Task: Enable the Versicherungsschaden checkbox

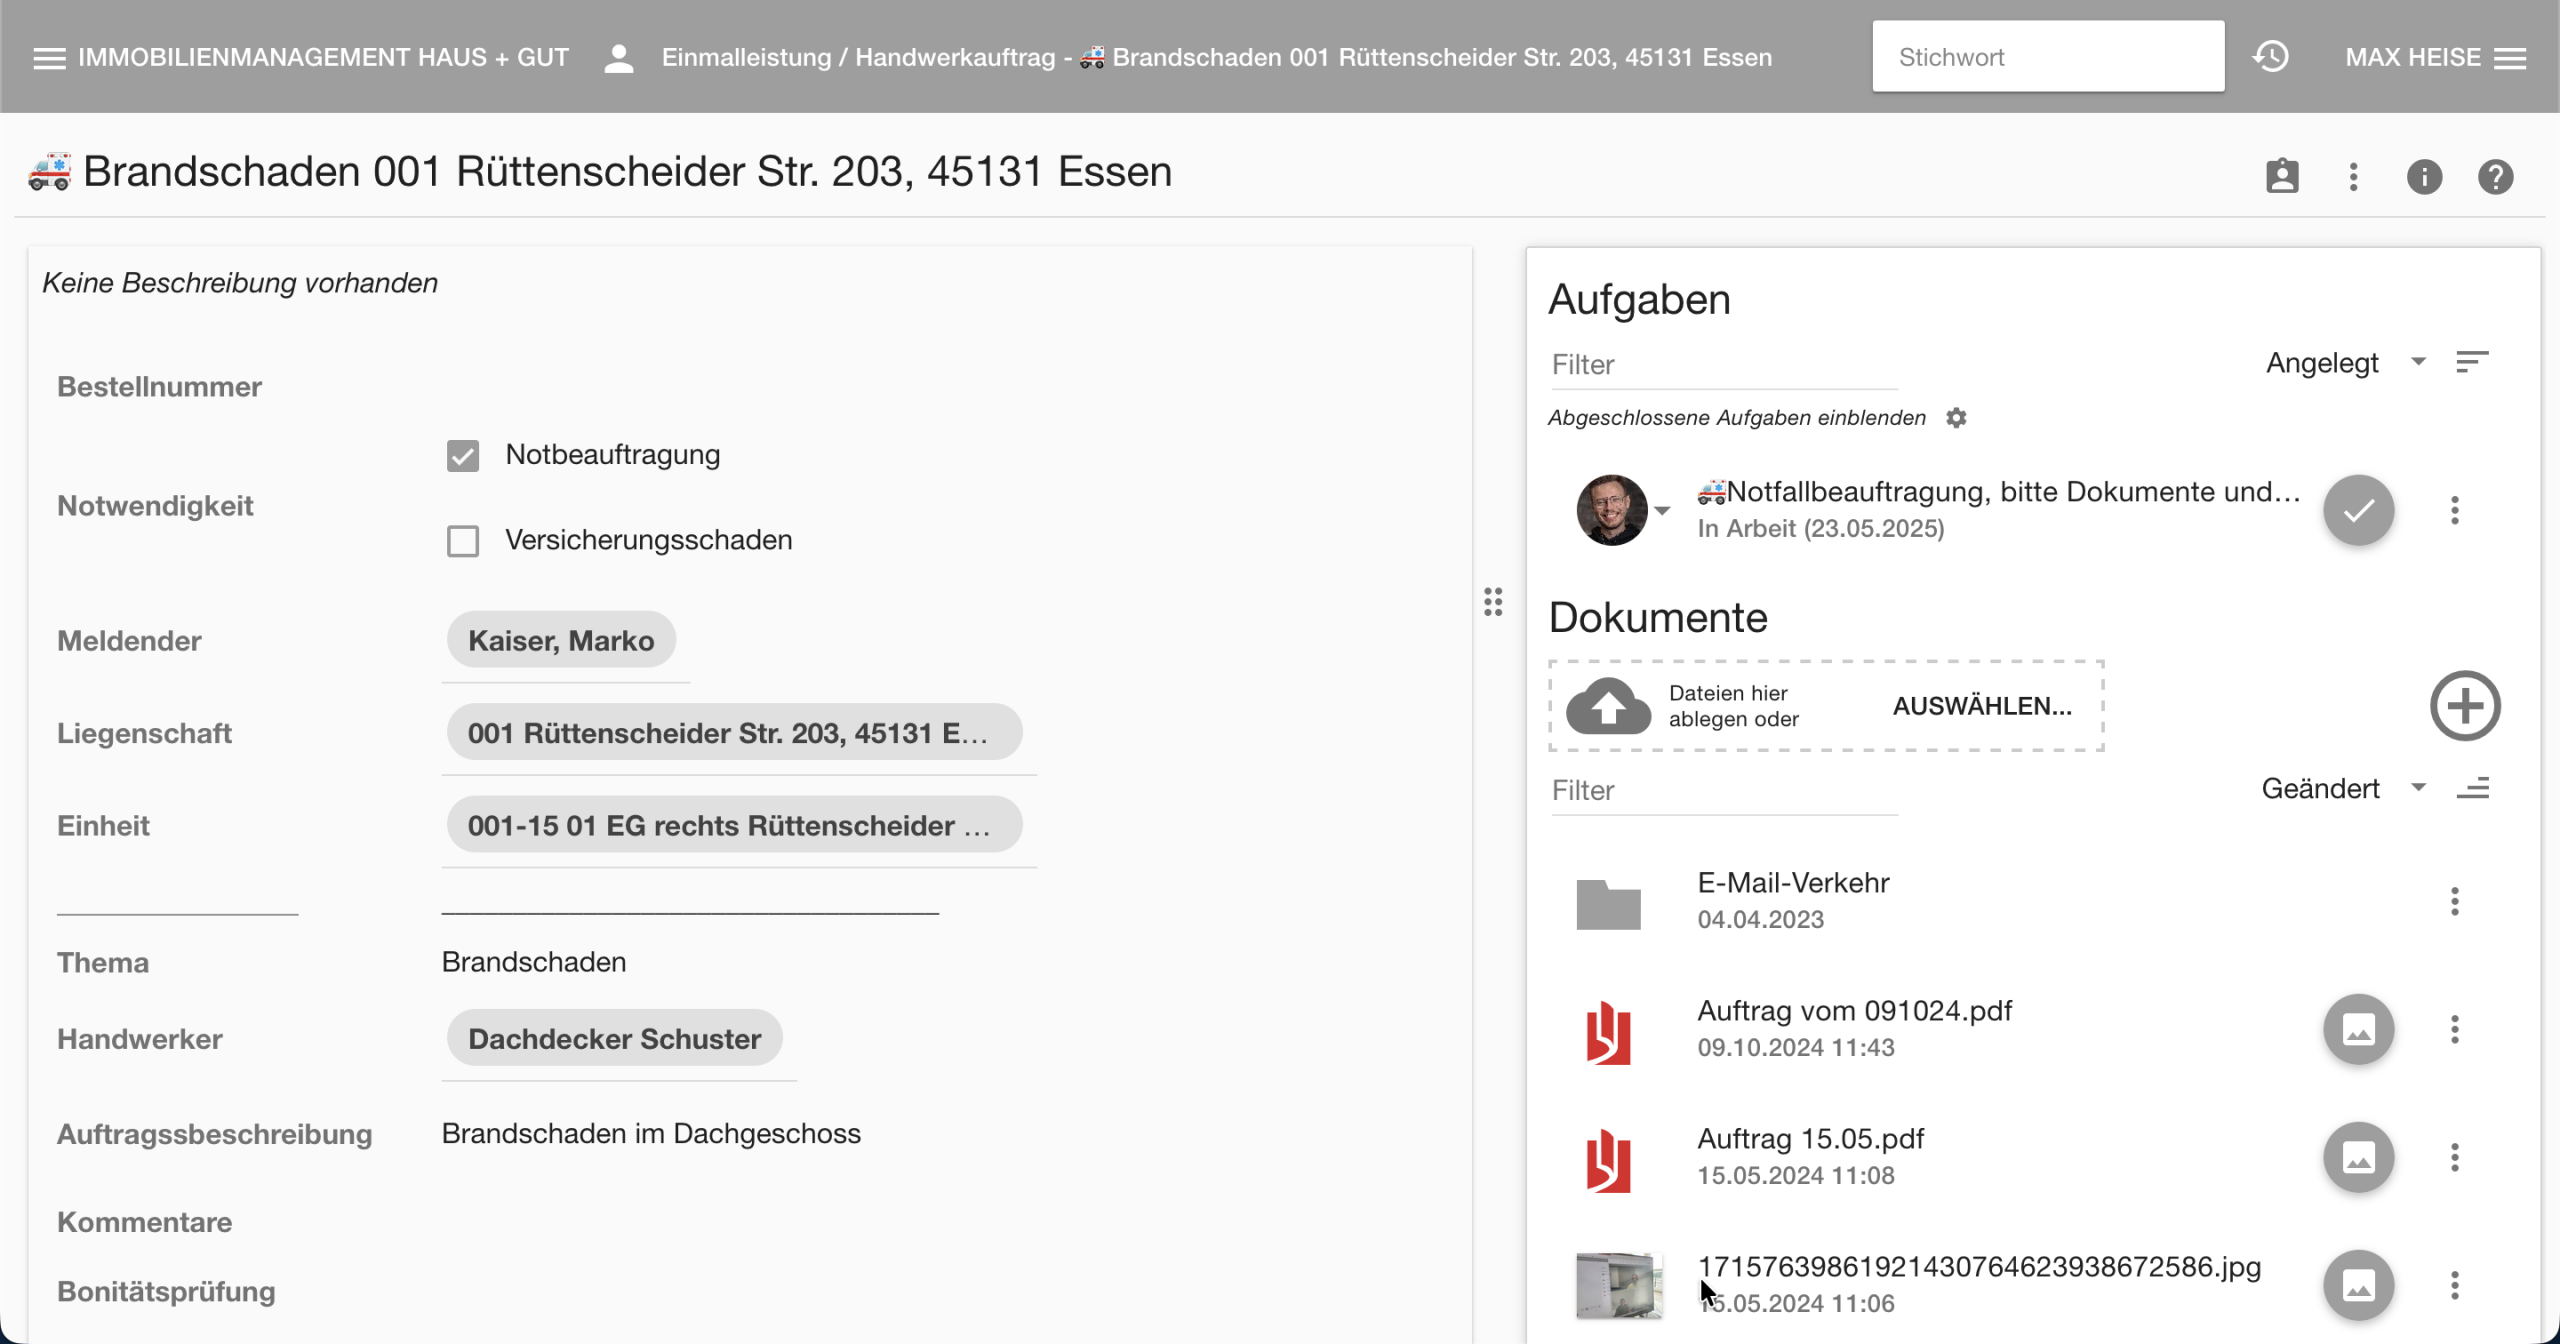Action: 463,541
